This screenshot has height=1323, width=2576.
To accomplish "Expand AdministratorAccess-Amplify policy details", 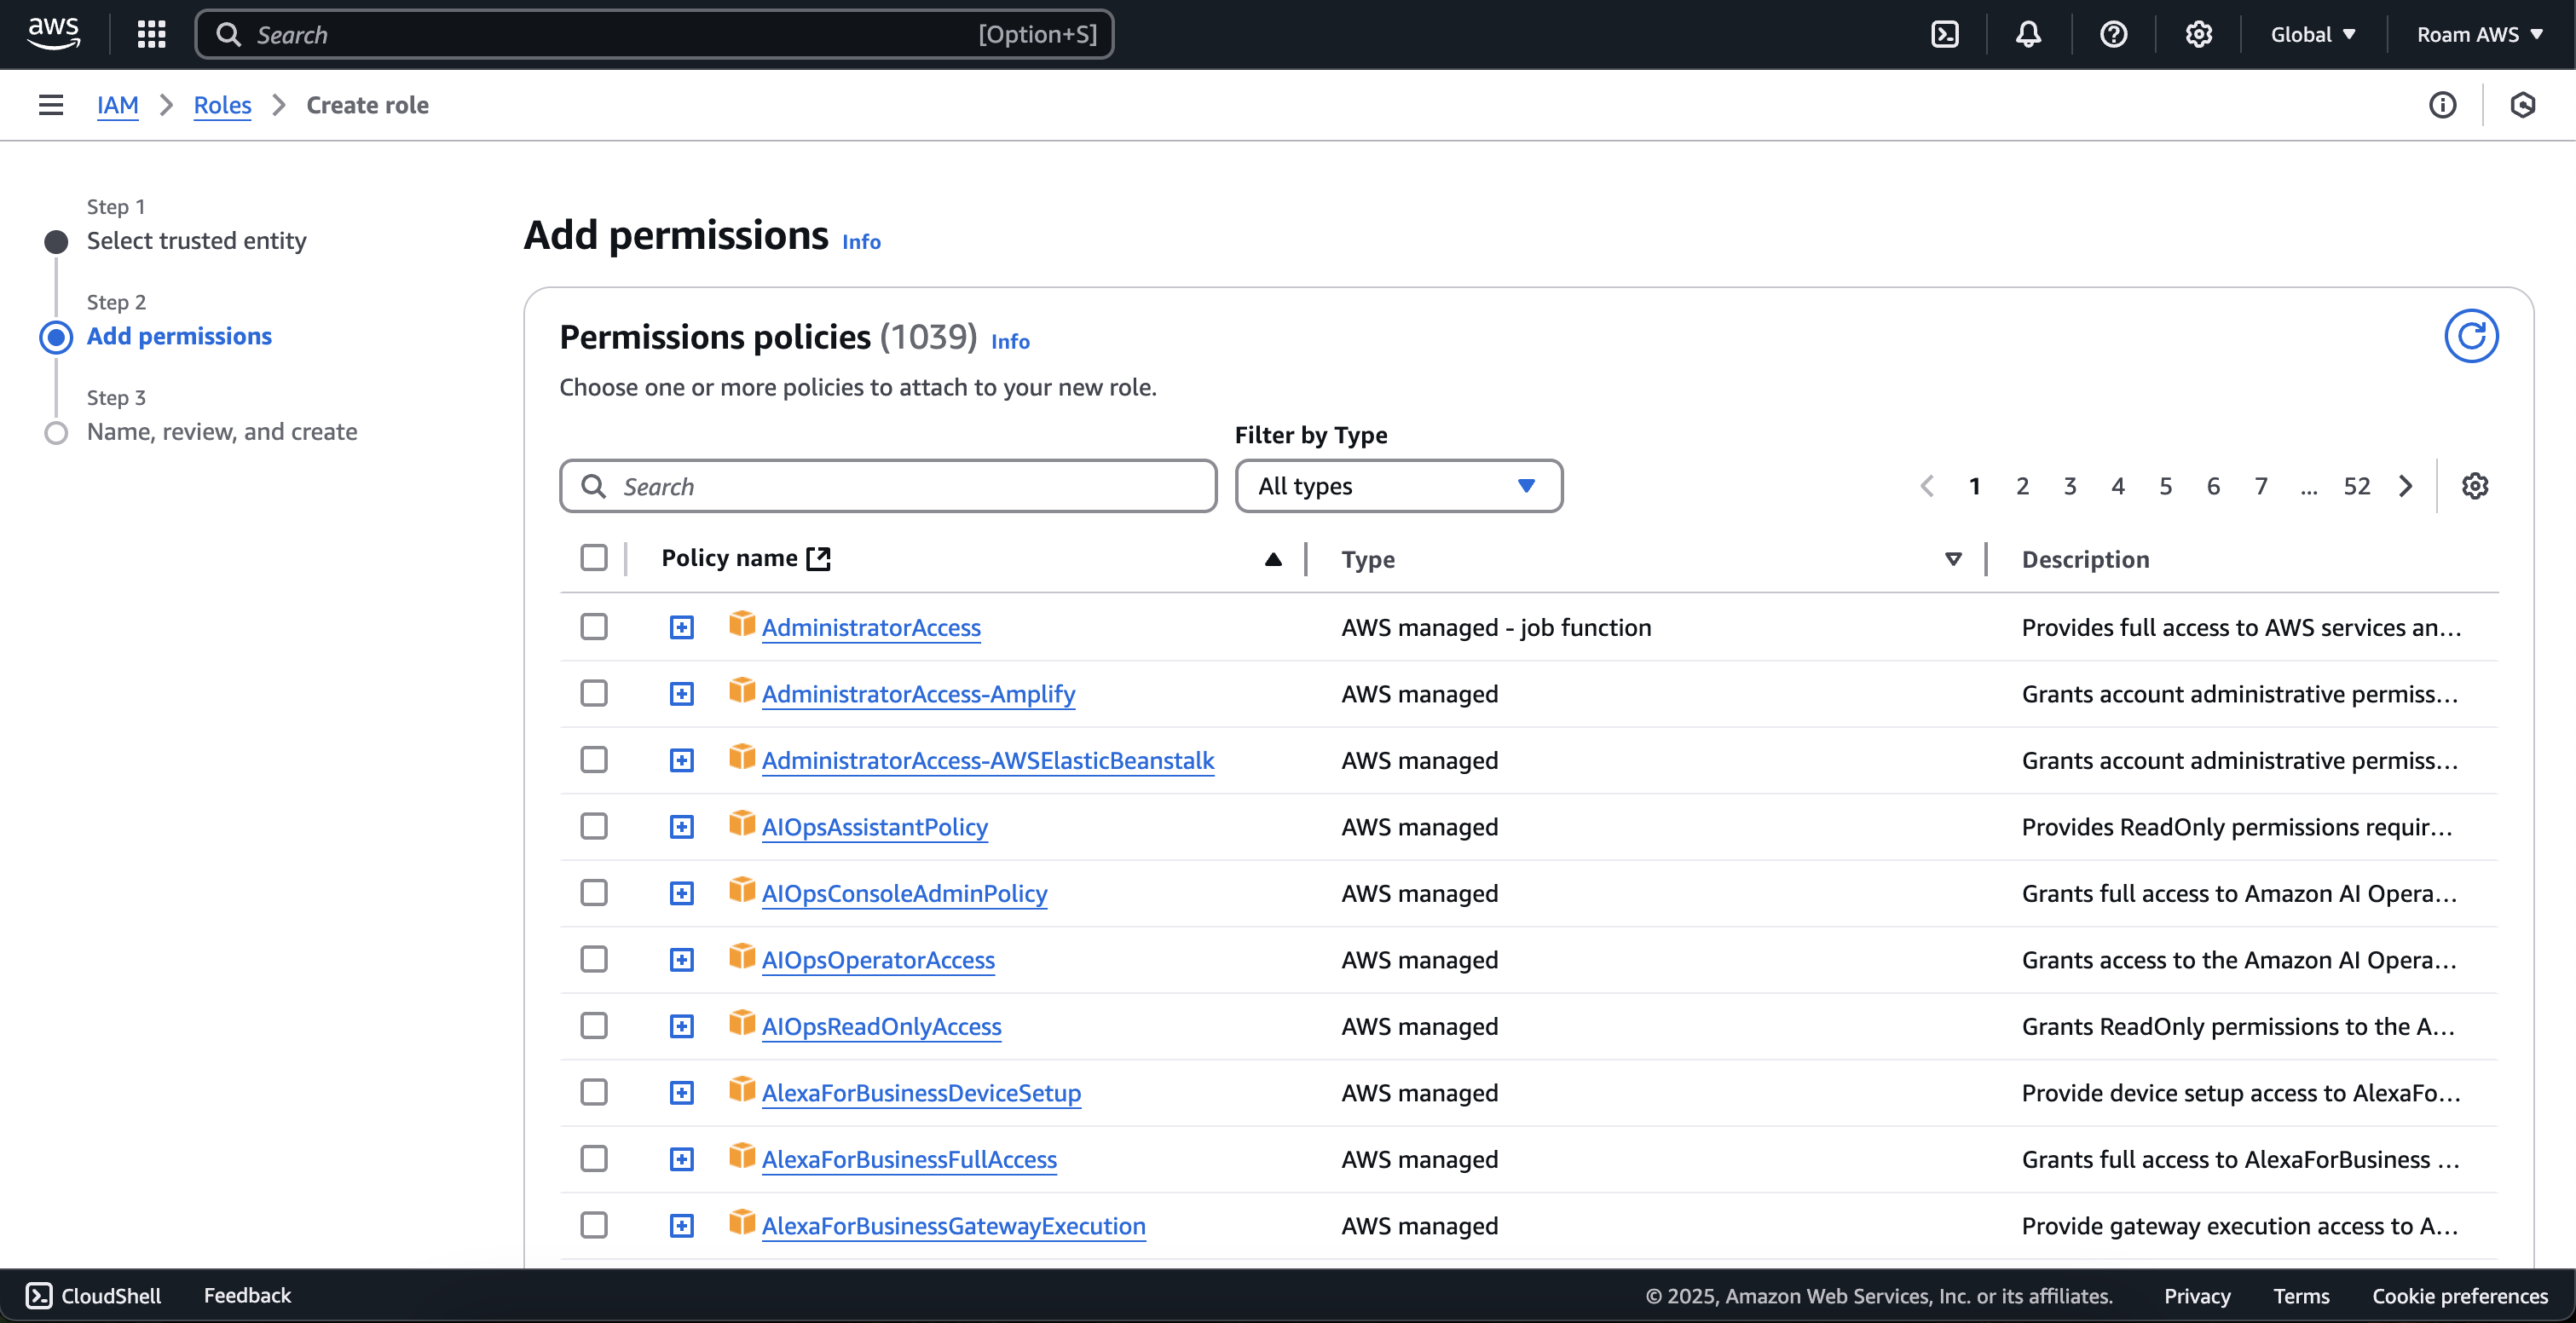I will [682, 694].
